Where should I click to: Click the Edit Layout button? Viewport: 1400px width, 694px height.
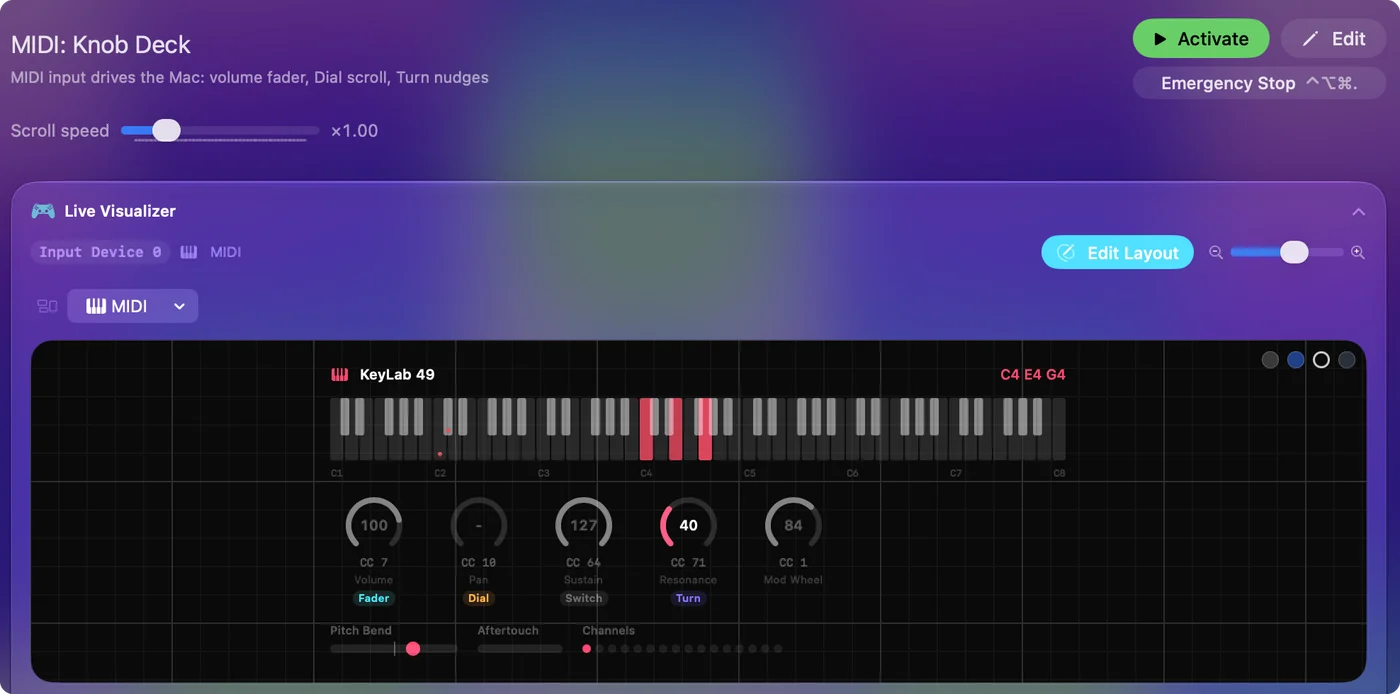tap(1117, 253)
